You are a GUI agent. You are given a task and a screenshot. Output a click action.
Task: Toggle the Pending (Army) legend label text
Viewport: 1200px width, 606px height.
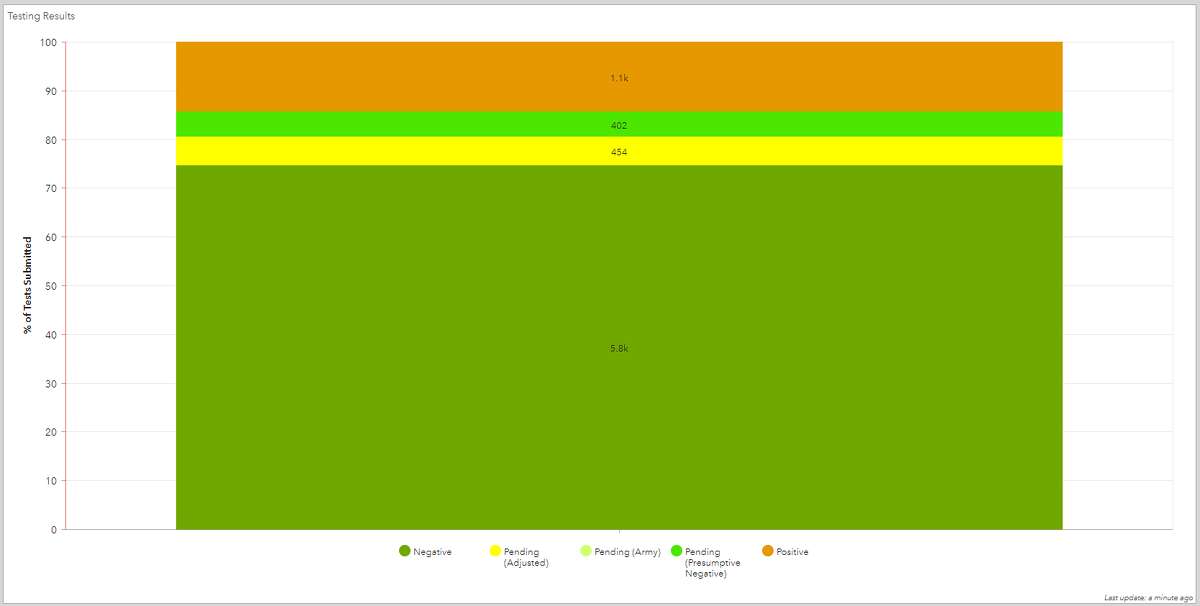pos(627,552)
